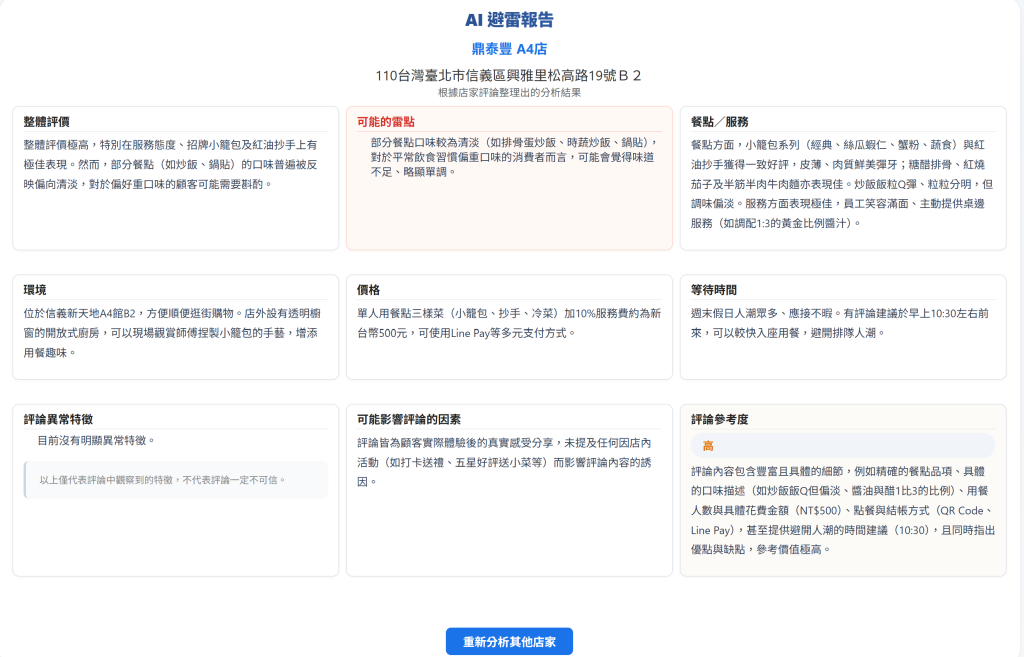Click the 餐點／服務 card heading

click(720, 122)
